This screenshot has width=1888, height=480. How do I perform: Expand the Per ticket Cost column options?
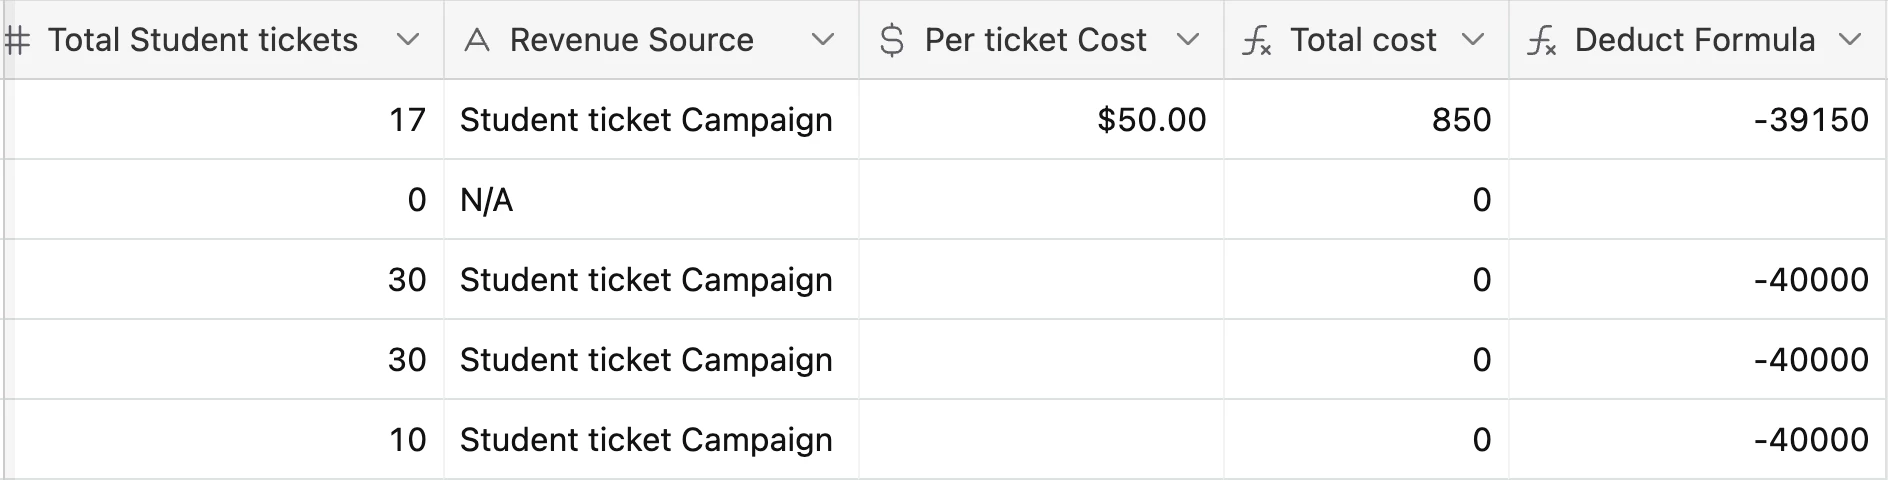point(1187,40)
